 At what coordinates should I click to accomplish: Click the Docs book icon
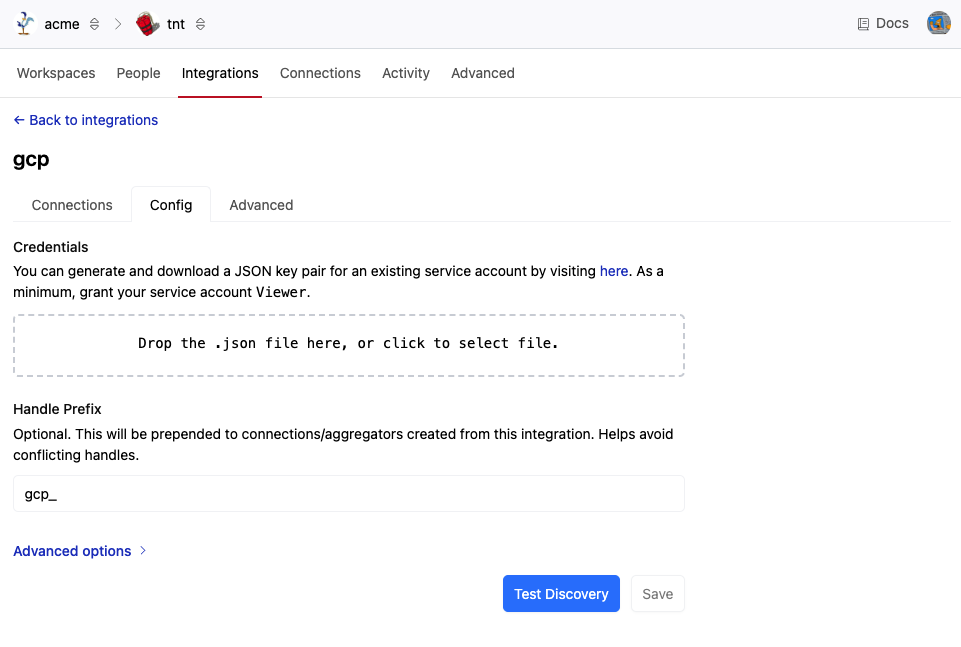[863, 24]
